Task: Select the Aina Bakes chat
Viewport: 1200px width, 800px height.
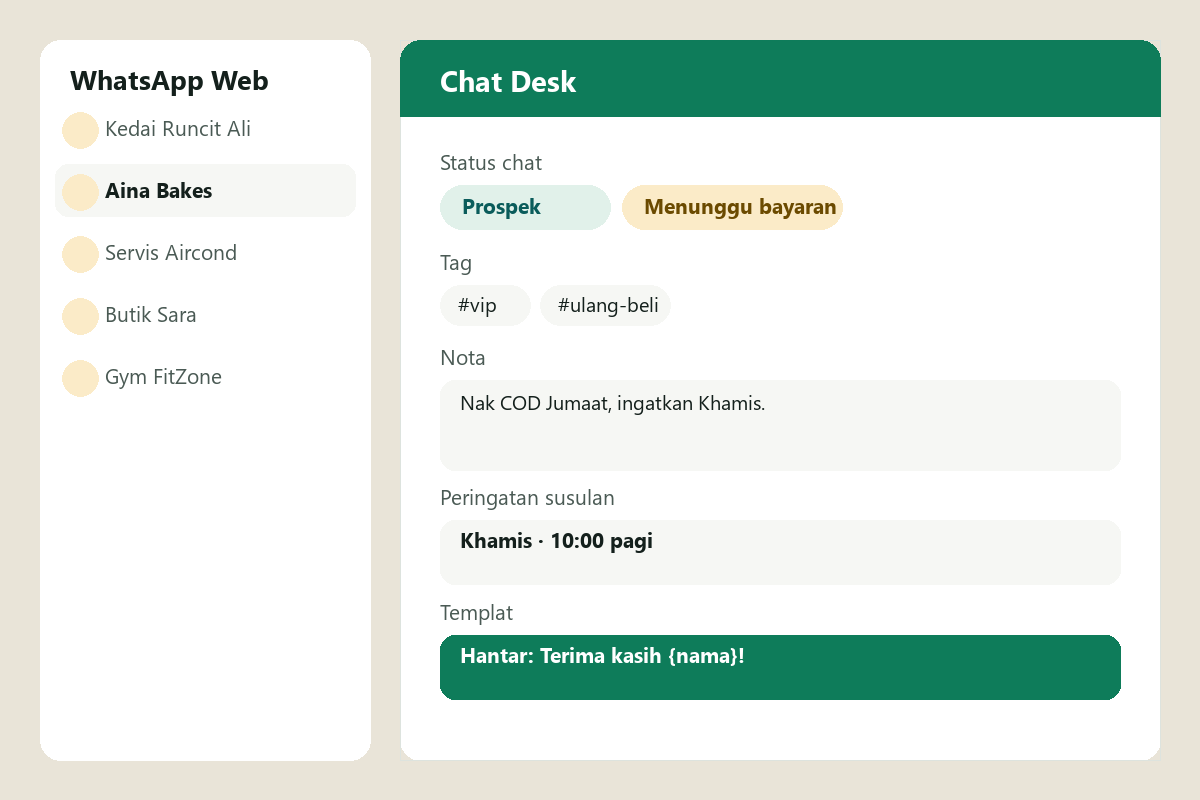Action: 205,191
